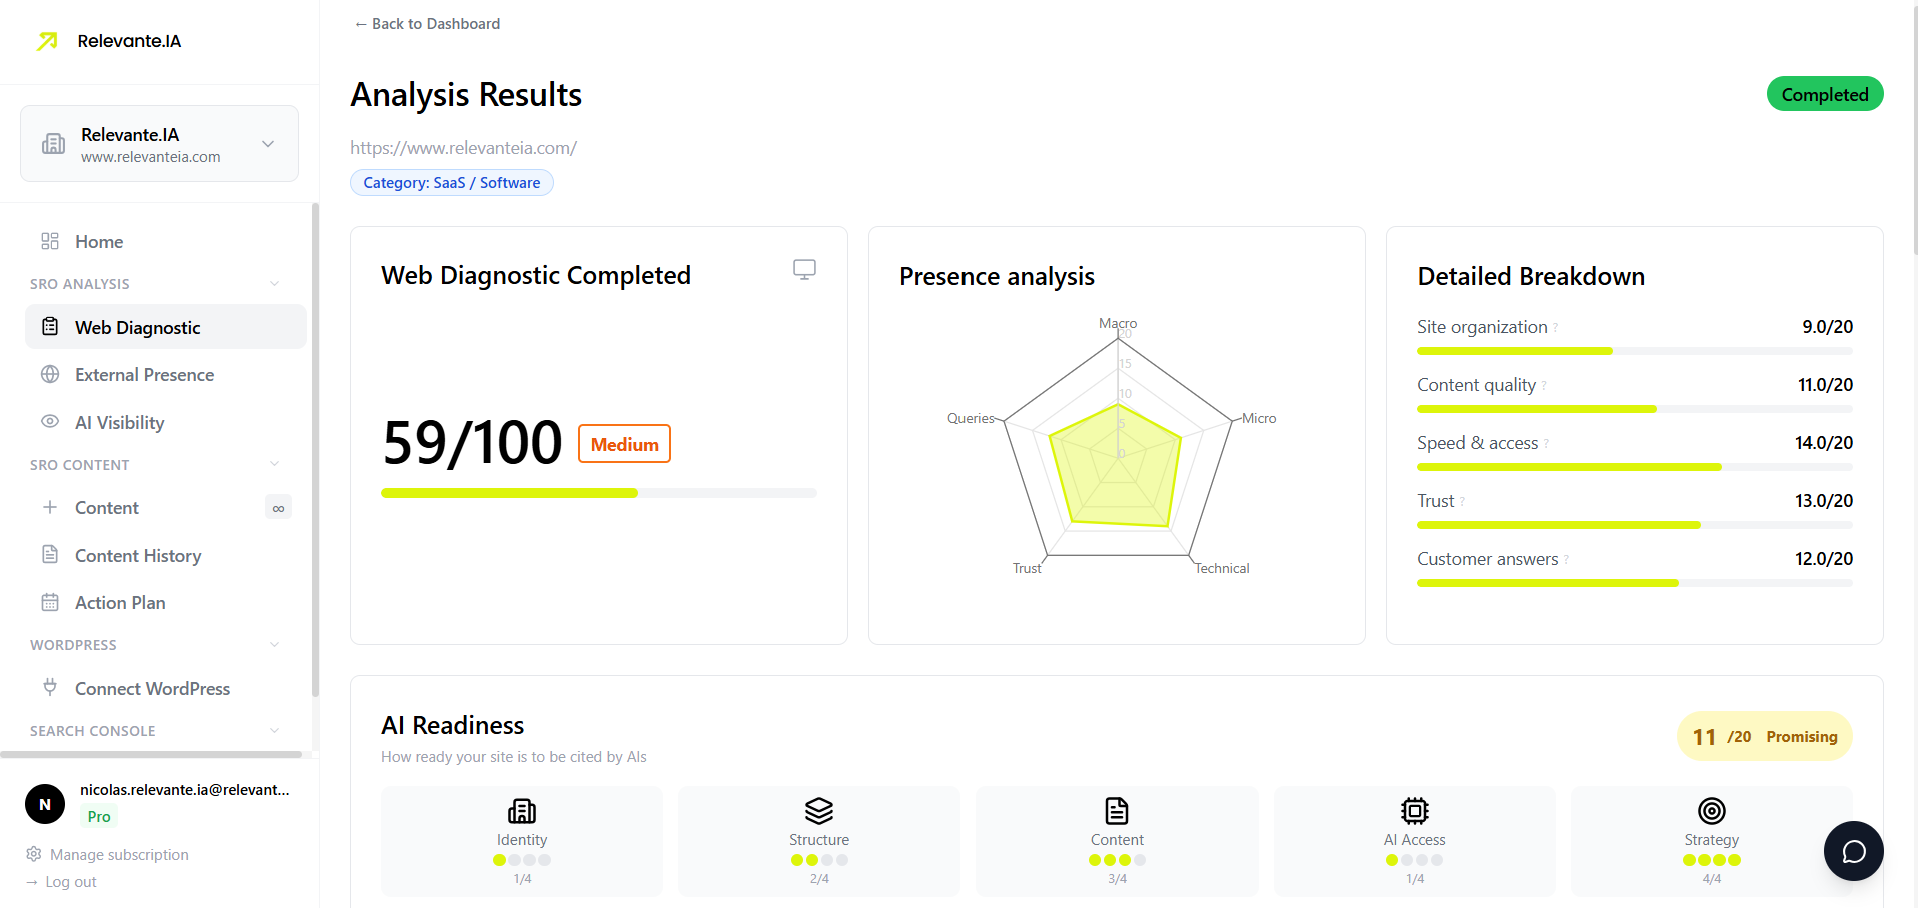The image size is (1918, 908).
Task: Click the AI Access chip icon
Action: click(x=1413, y=811)
